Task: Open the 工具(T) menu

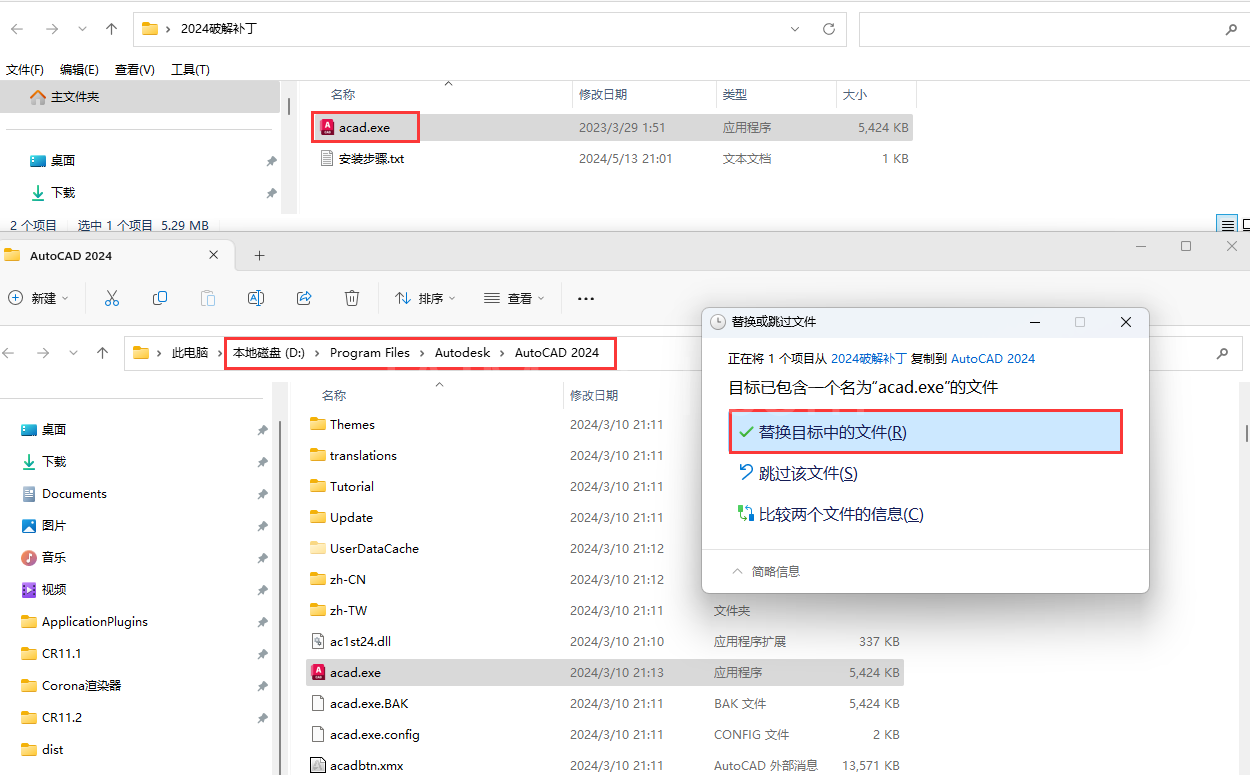Action: coord(190,70)
